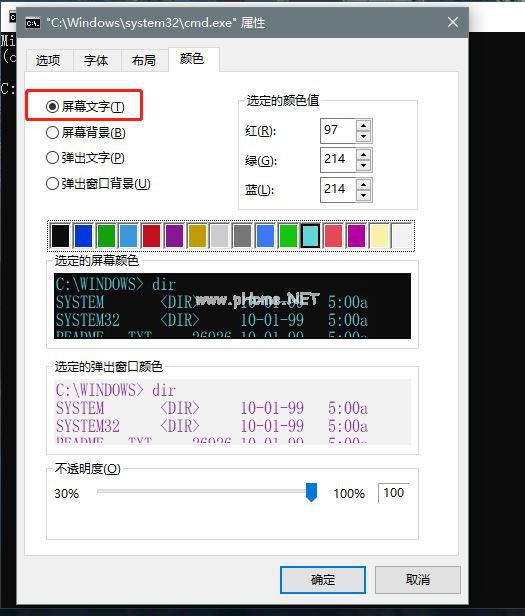Decrease the blue (蓝) value with down arrow
The height and width of the screenshot is (616, 525).
click(363, 195)
